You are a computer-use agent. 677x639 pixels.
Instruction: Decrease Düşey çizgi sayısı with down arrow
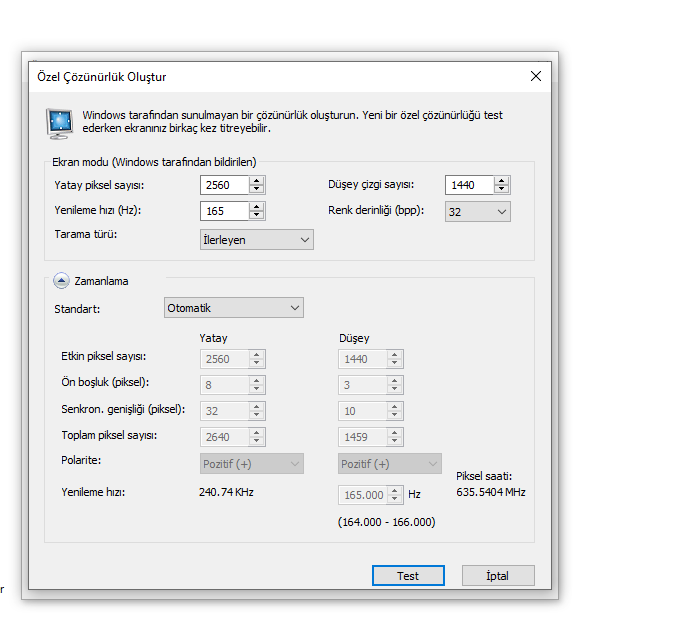pos(502,190)
